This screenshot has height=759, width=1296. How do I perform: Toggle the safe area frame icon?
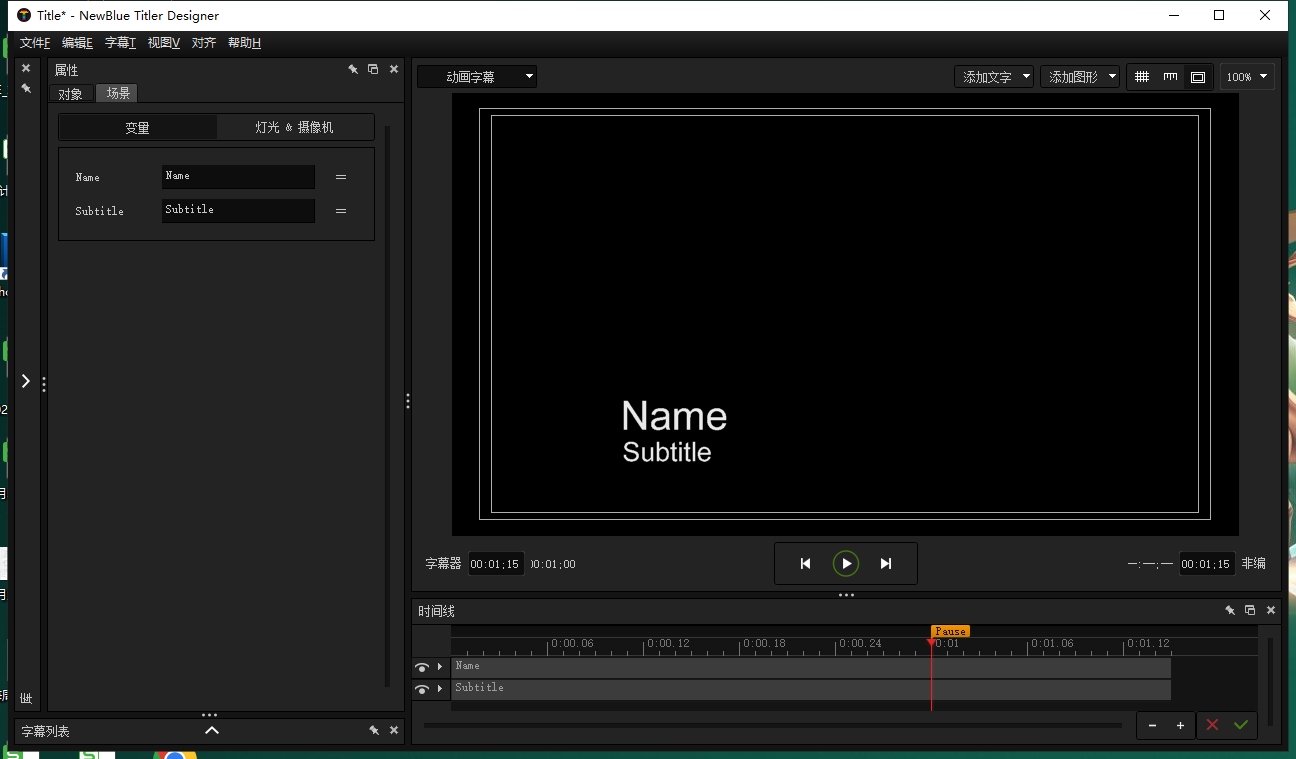point(1198,77)
